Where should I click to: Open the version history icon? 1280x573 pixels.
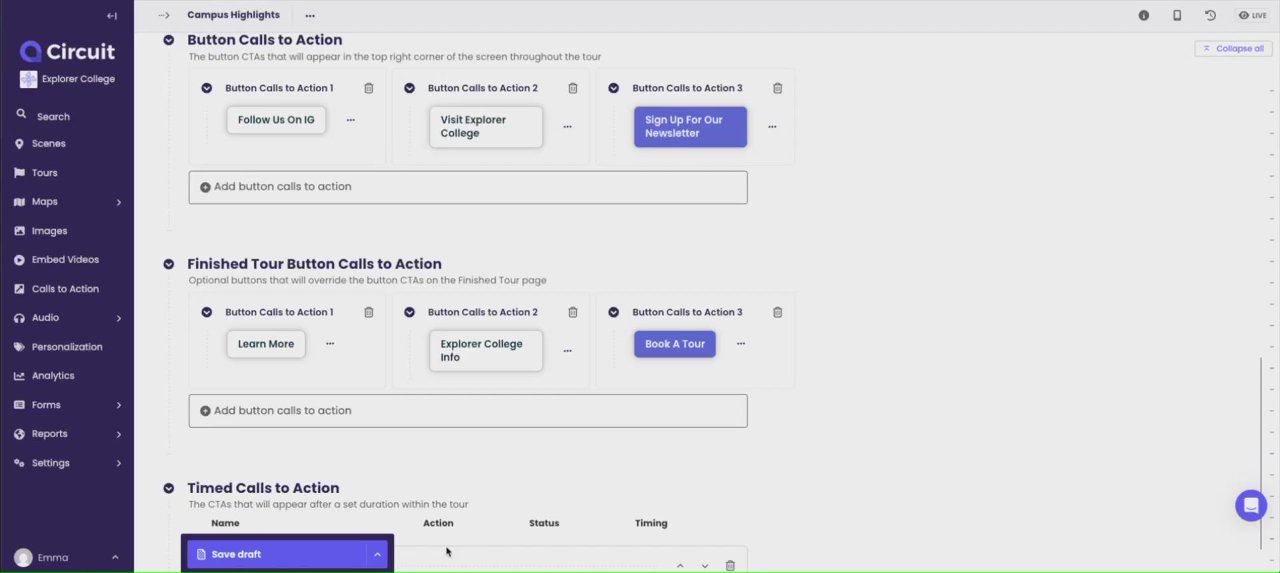pyautogui.click(x=1210, y=16)
